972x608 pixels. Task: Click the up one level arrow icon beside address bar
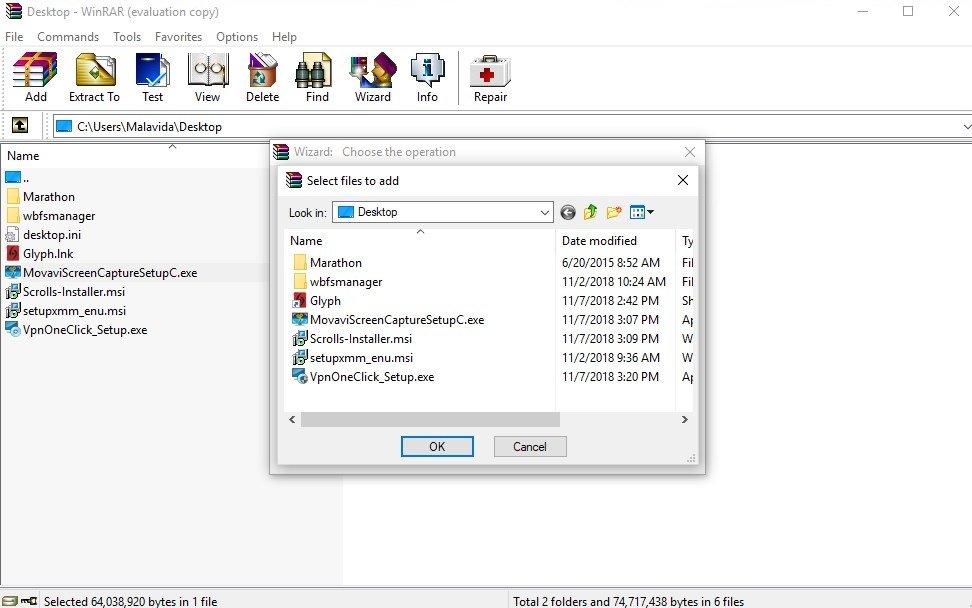20,126
